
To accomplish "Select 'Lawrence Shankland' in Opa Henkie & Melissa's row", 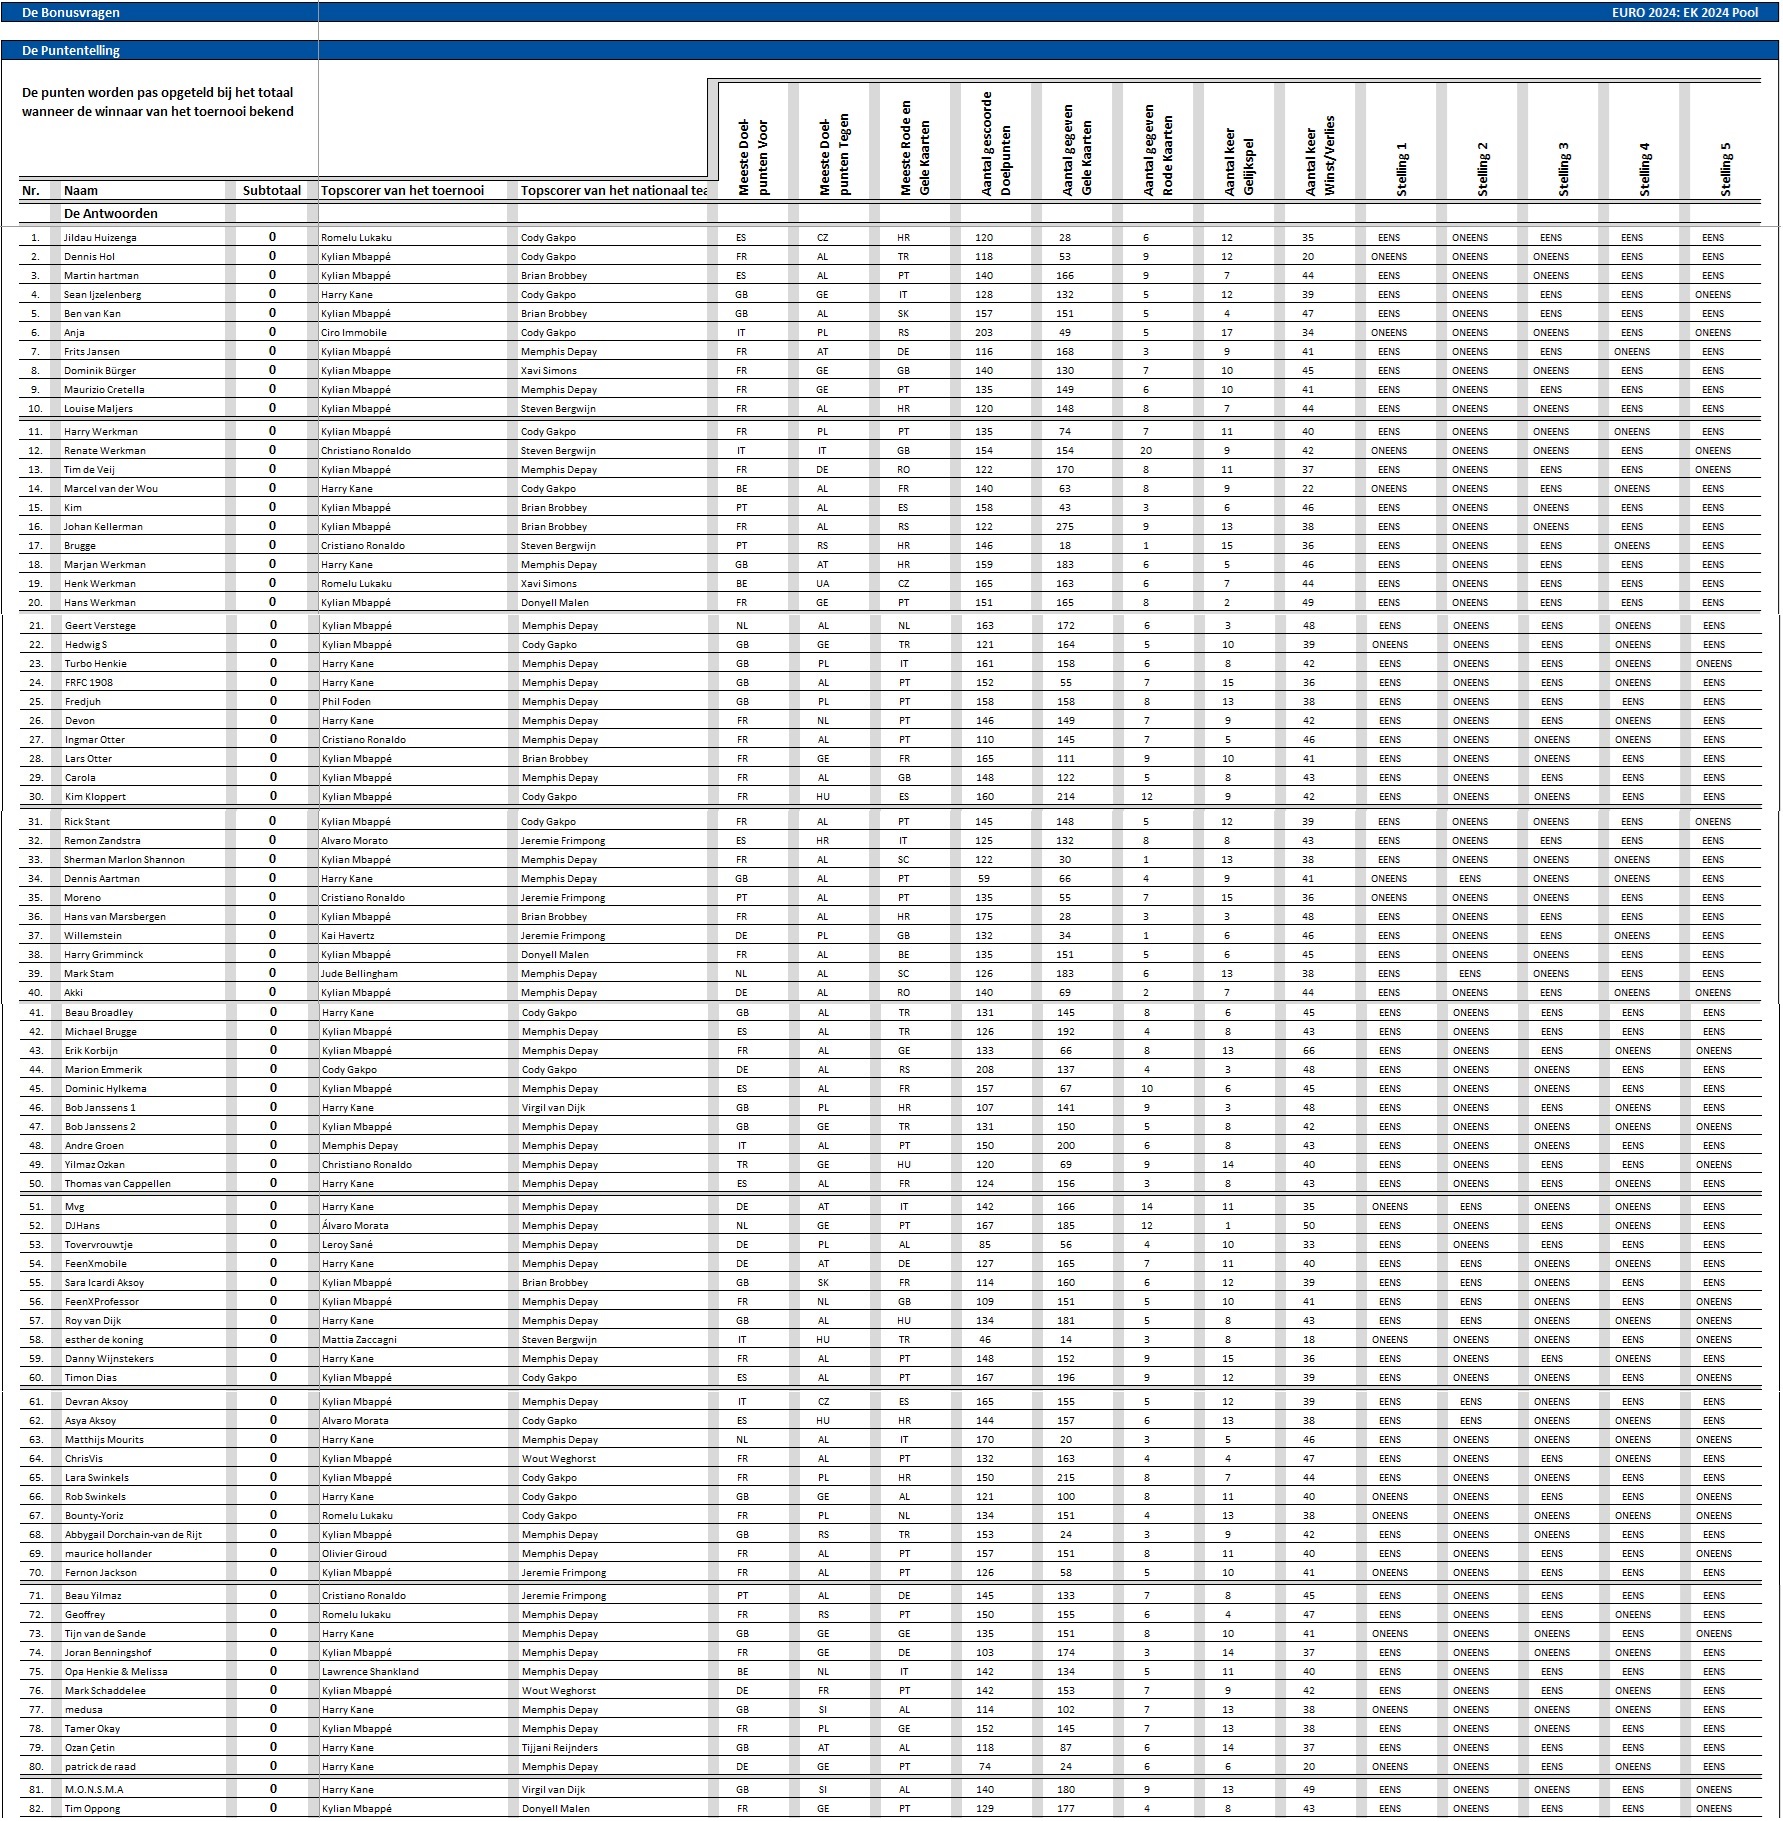I will (x=370, y=1672).
